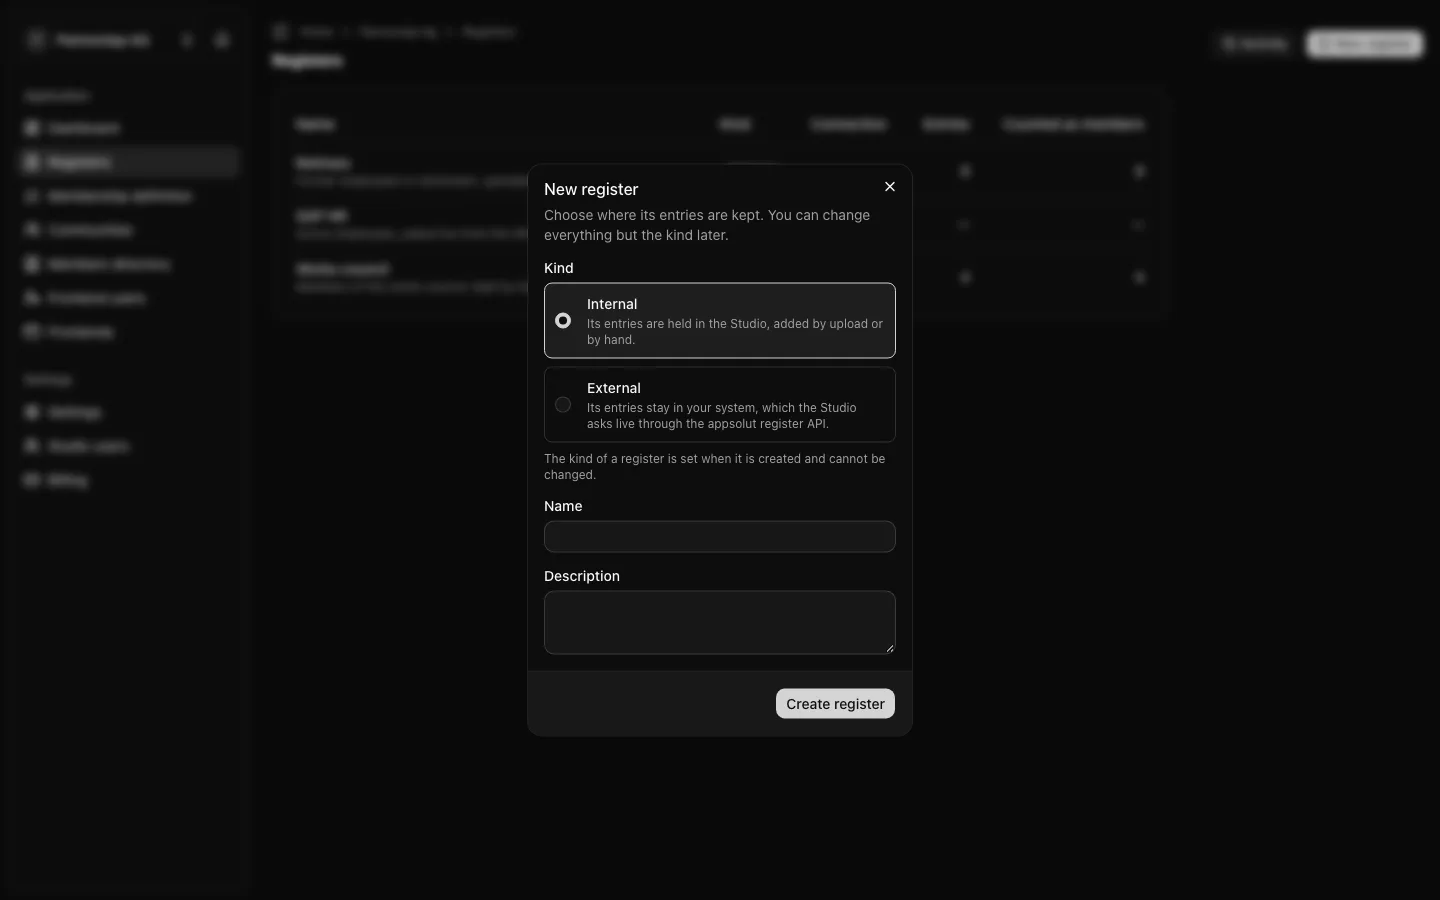The width and height of the screenshot is (1440, 900).
Task: Click the "Choose where its entries are kept" text
Action: (x=707, y=225)
